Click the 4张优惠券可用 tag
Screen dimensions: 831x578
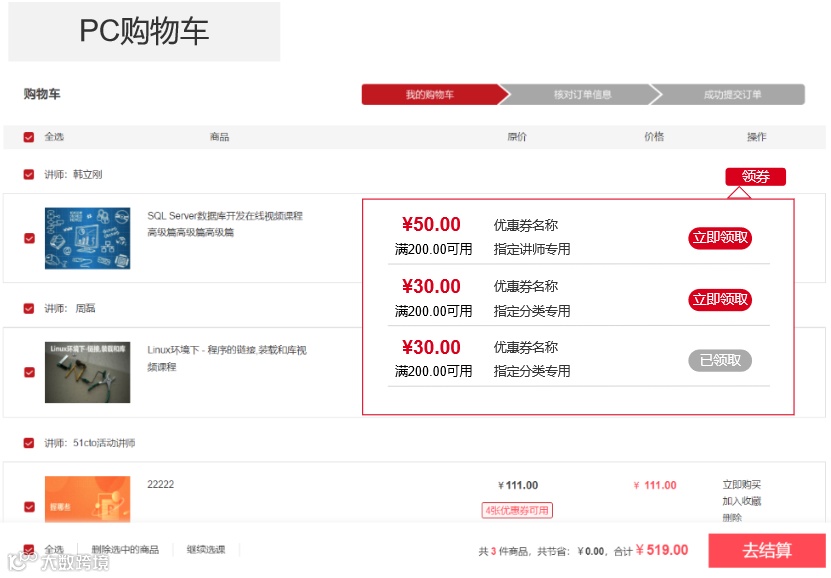[x=517, y=510]
